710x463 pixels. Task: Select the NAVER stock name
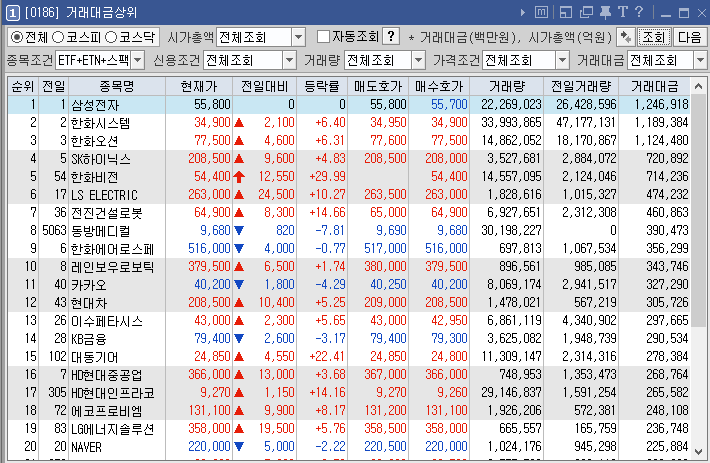tap(86, 447)
